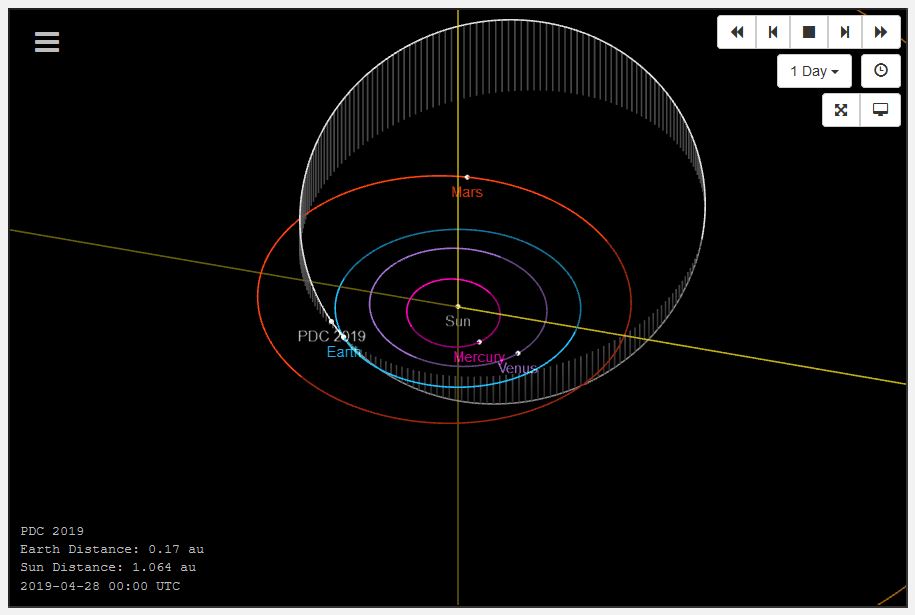Click the Mars planet dot
Image resolution: width=915 pixels, height=615 pixels.
pyautogui.click(x=467, y=177)
